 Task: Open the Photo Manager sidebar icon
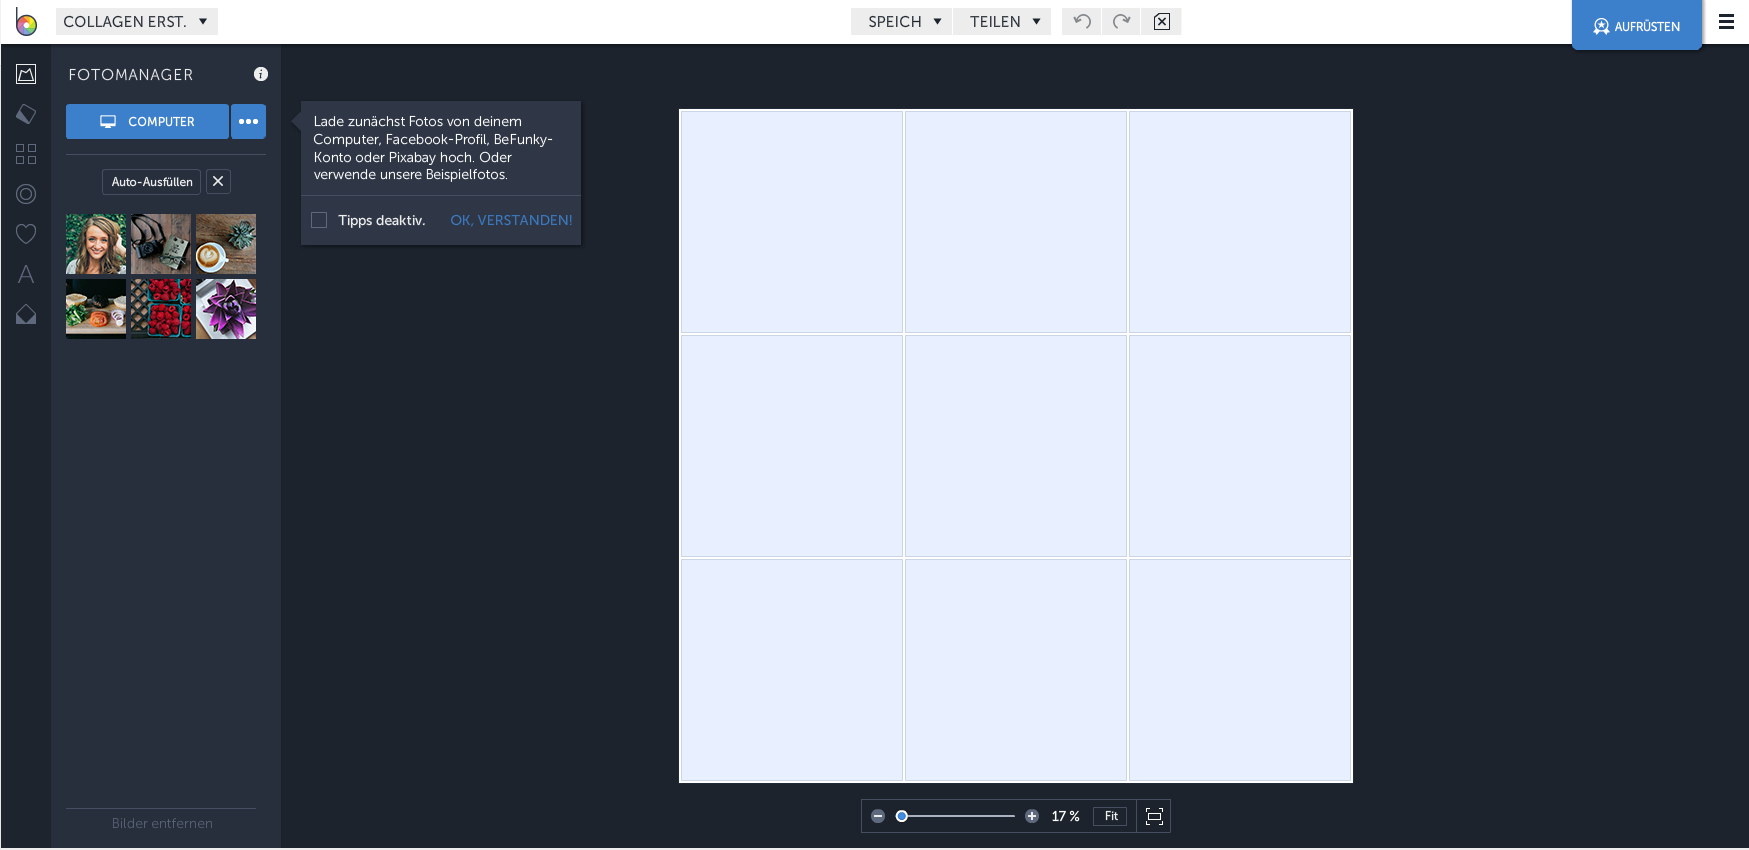26,74
